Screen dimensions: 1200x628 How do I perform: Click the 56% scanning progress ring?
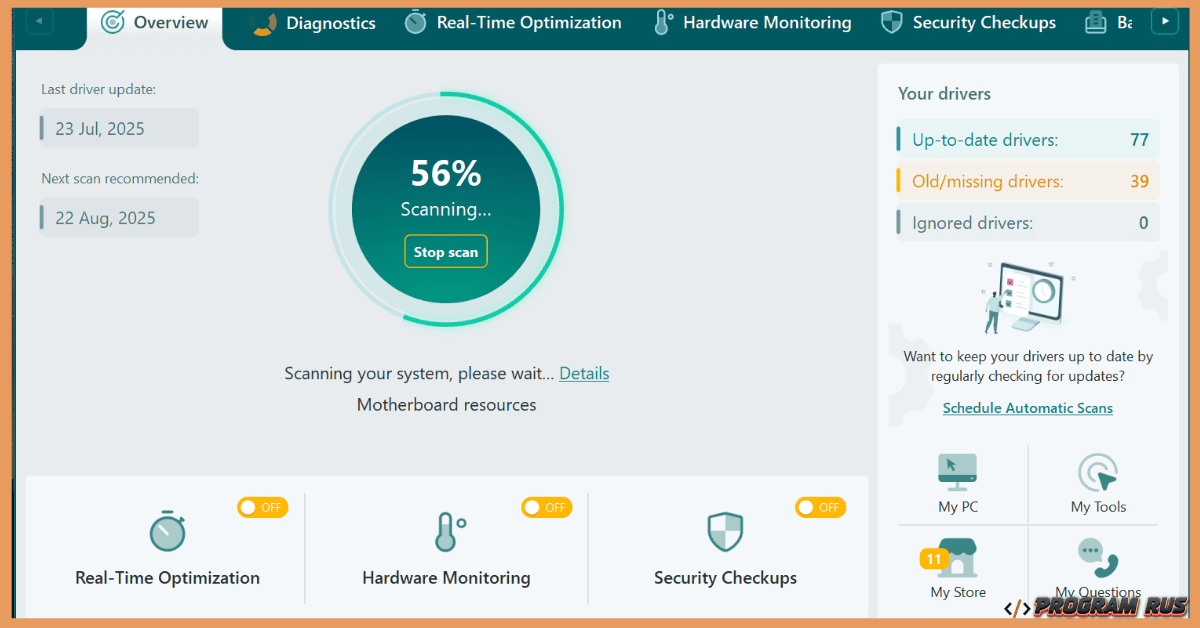click(x=446, y=209)
